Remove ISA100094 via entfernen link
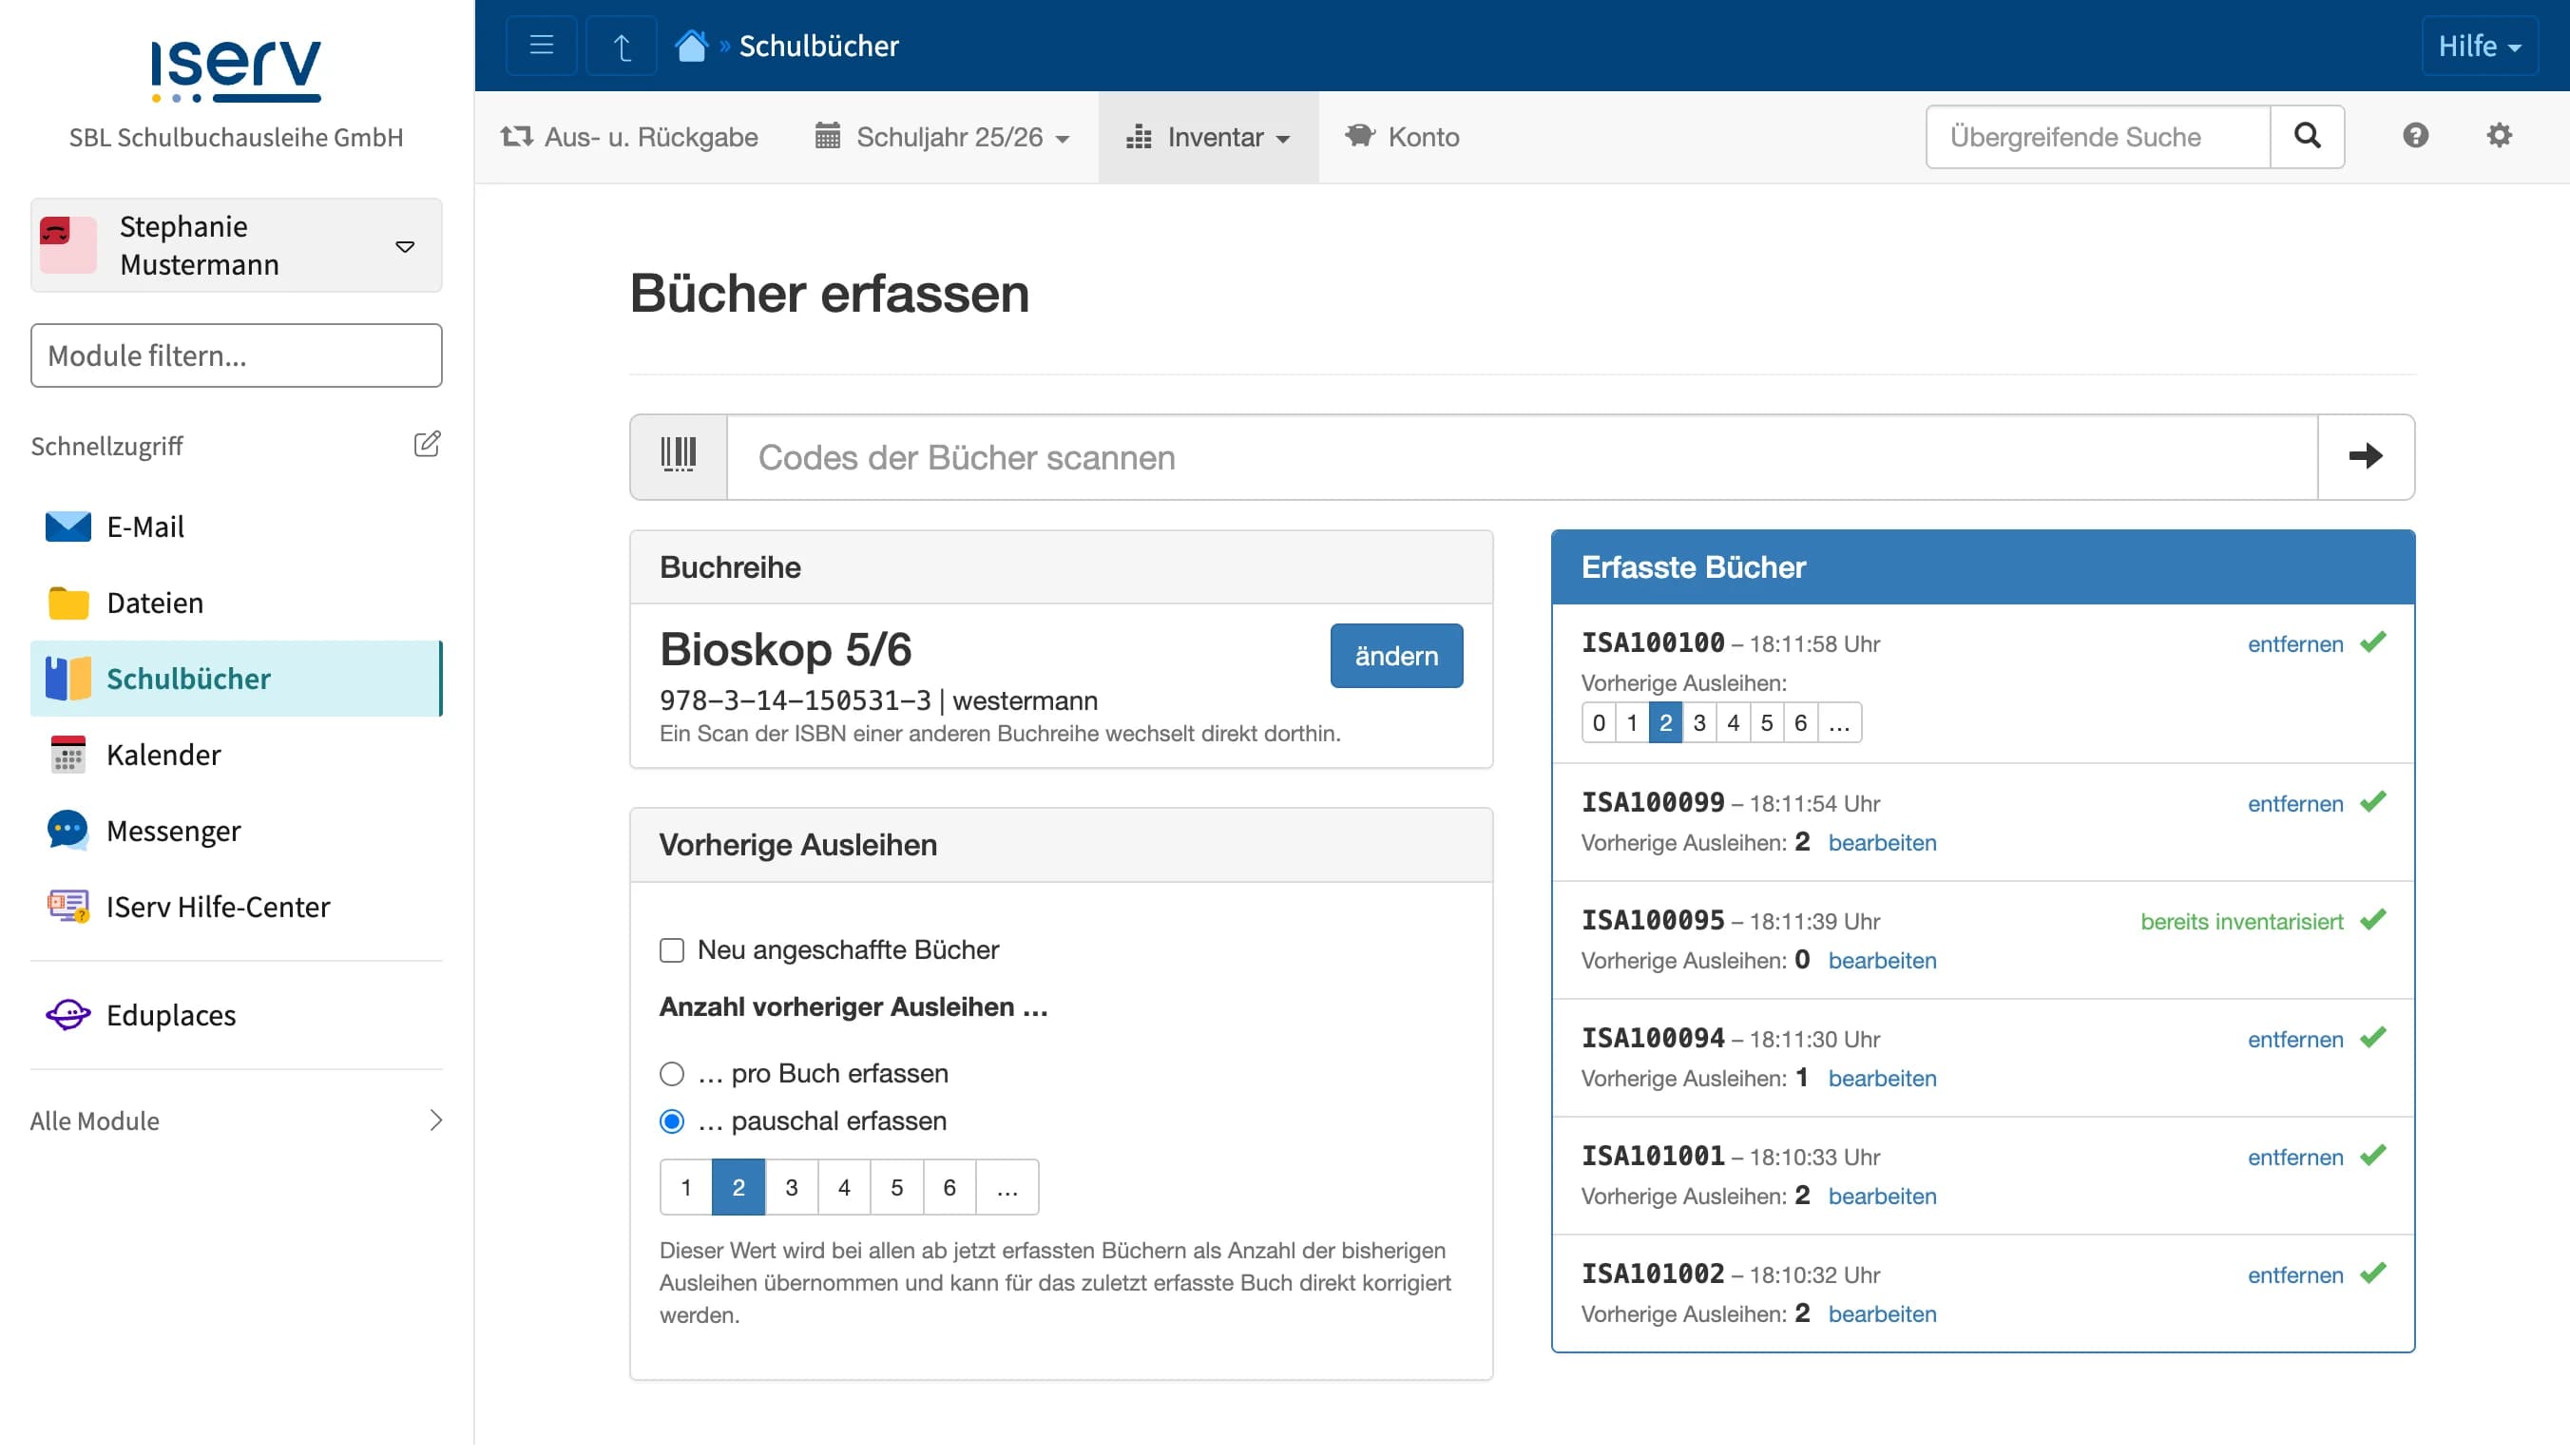The width and height of the screenshot is (2570, 1456). (x=2295, y=1039)
